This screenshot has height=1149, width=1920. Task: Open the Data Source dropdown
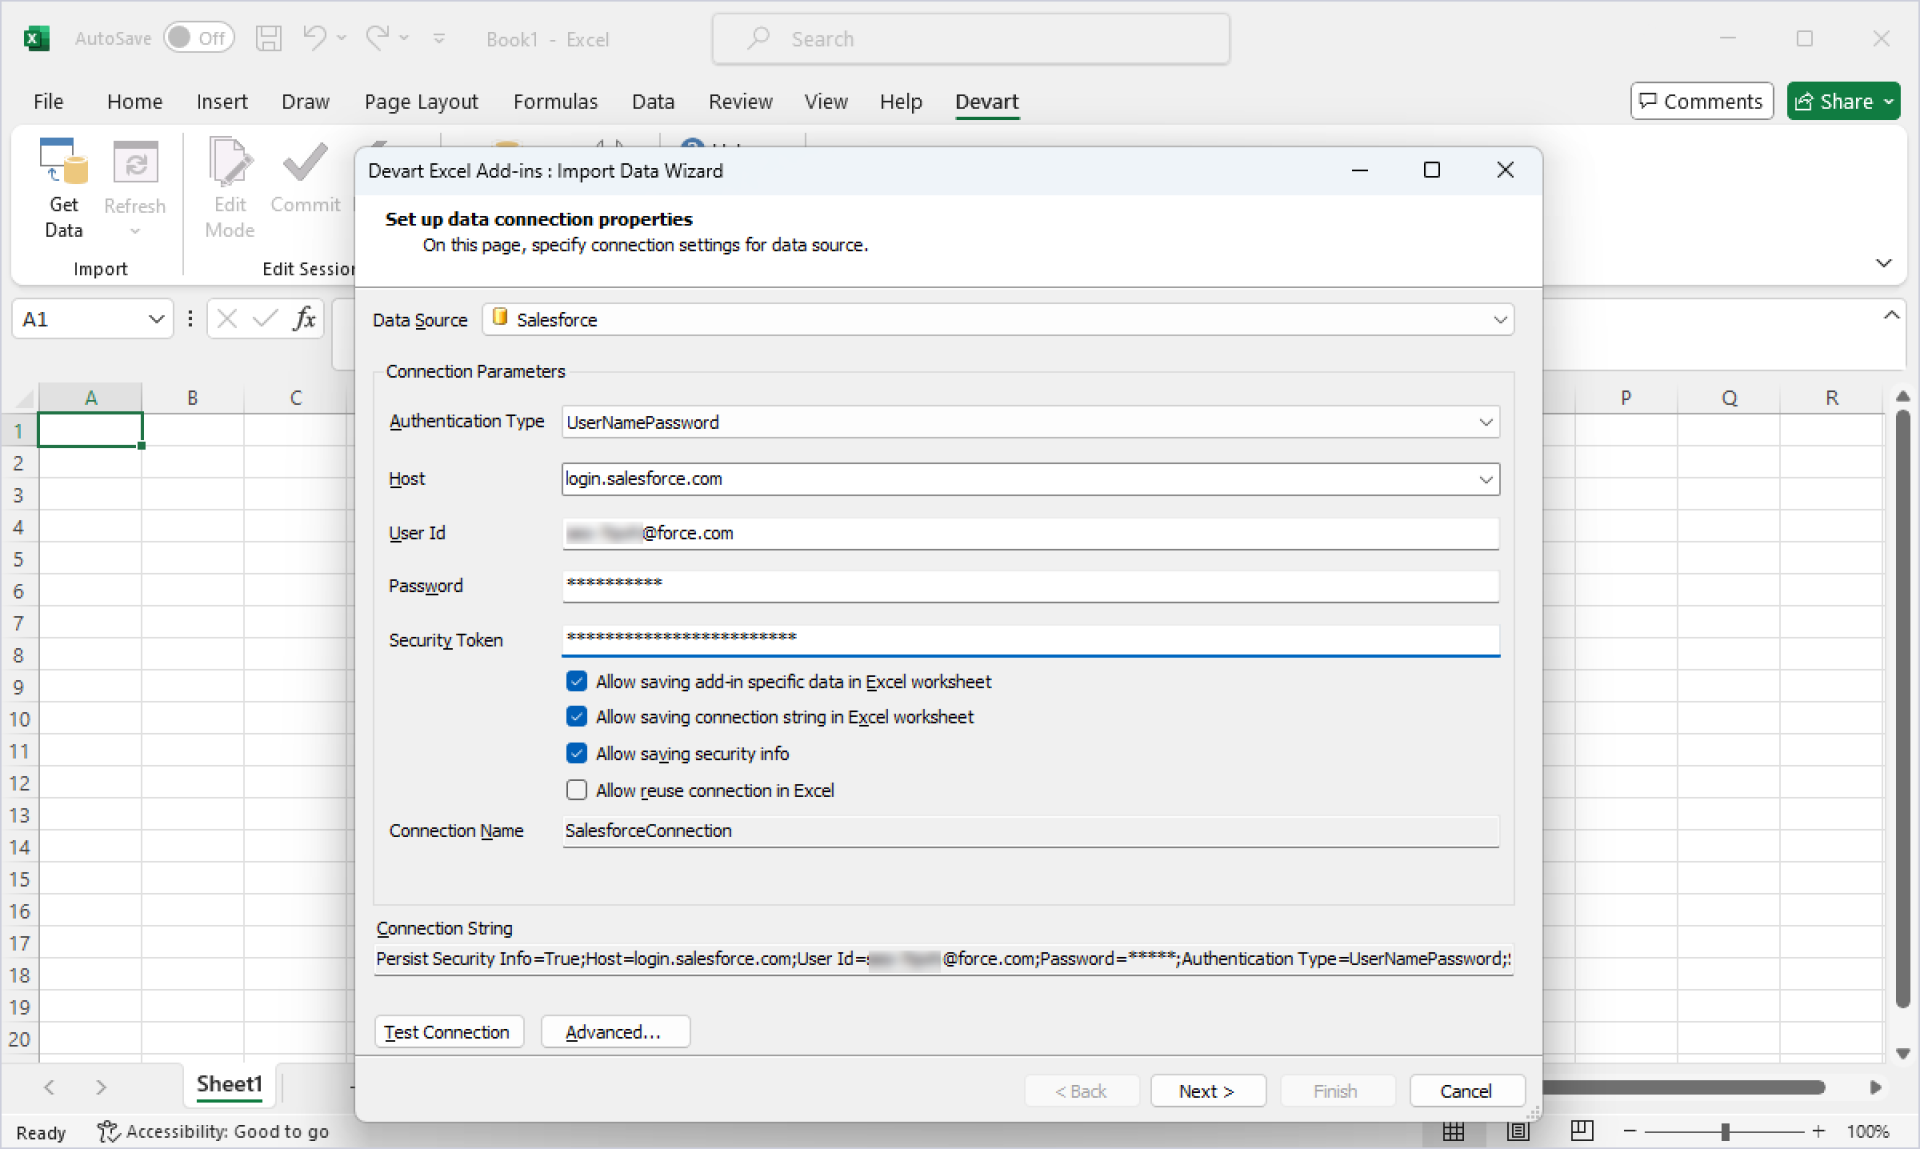(1500, 320)
